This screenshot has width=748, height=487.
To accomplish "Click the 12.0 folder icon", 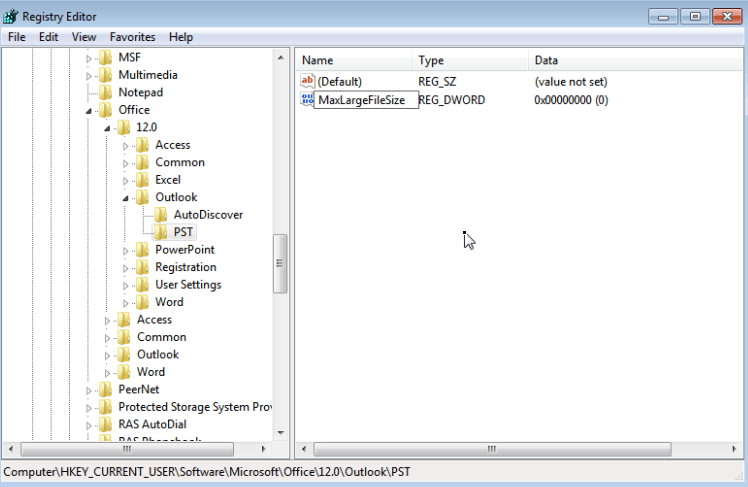I will [x=124, y=127].
